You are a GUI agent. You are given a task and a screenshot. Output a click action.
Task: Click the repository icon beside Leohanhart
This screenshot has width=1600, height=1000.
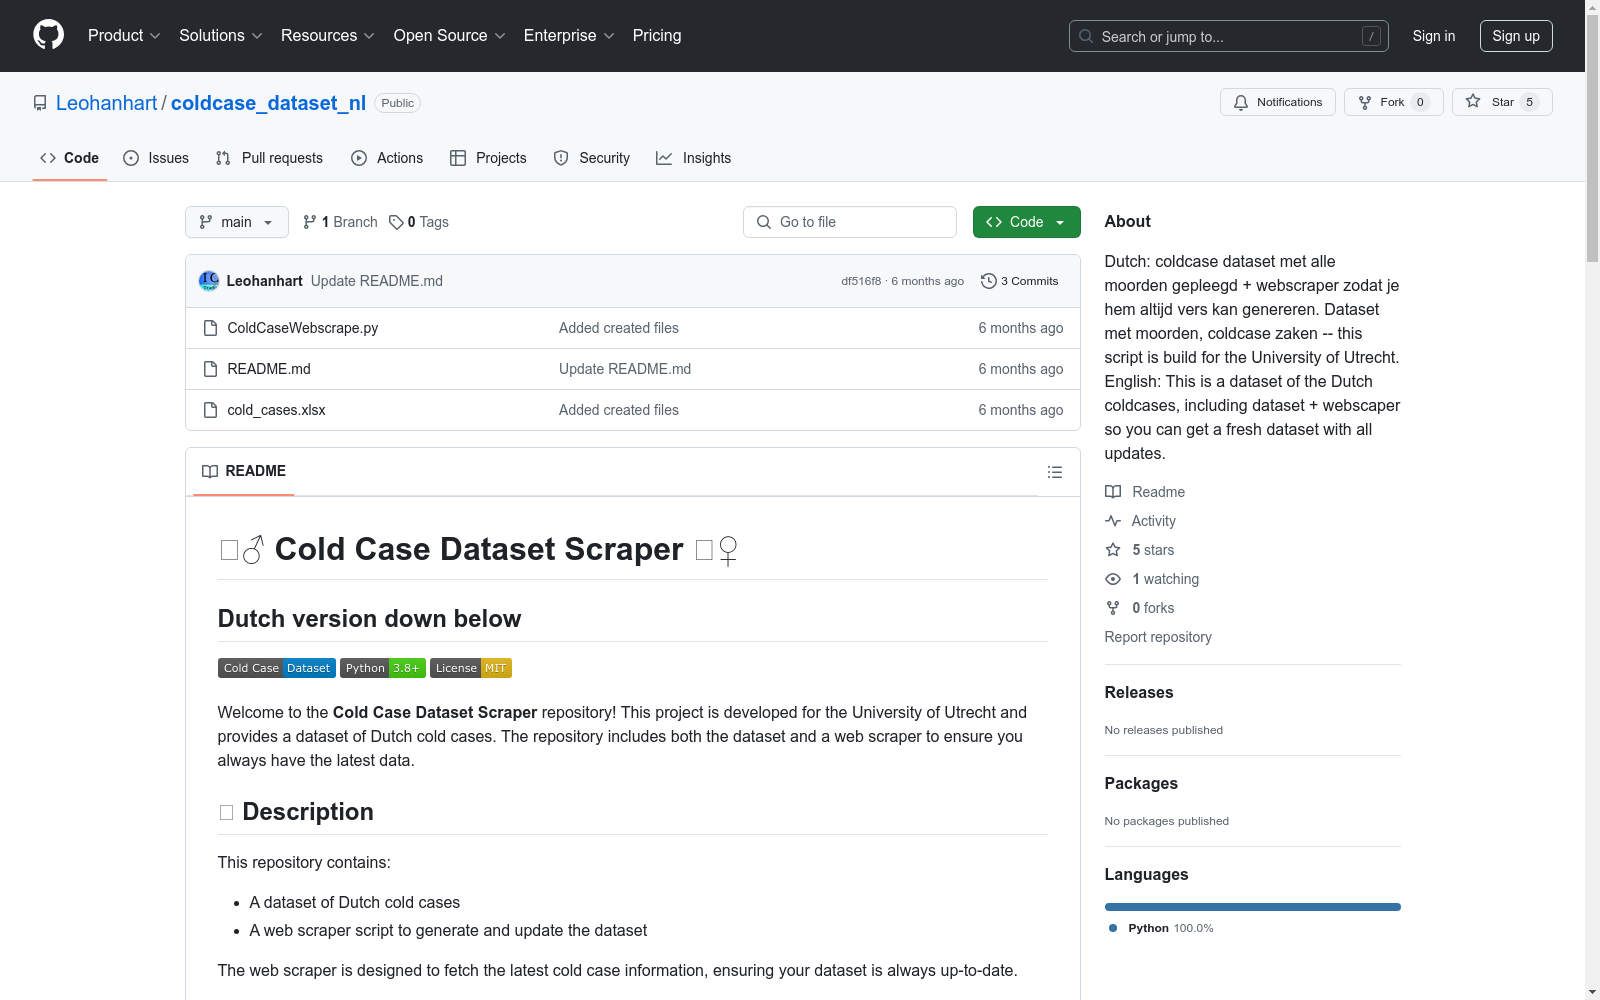click(40, 103)
